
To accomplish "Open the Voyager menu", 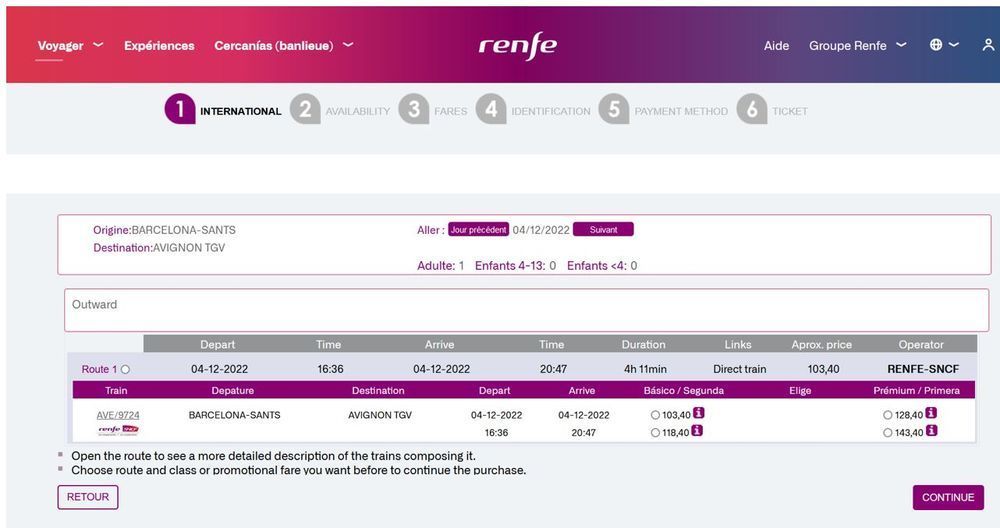I will pyautogui.click(x=60, y=45).
